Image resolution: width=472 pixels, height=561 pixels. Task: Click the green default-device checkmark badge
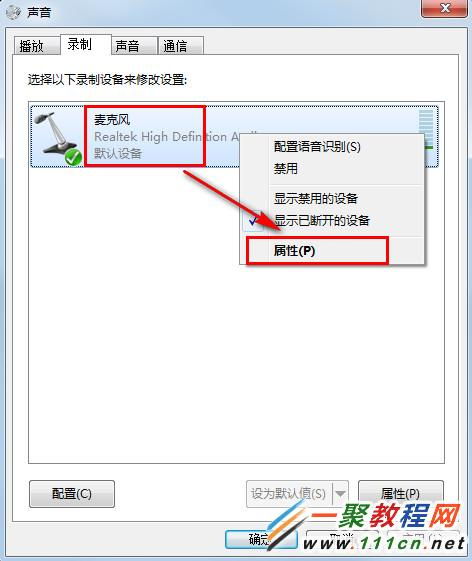[x=73, y=158]
